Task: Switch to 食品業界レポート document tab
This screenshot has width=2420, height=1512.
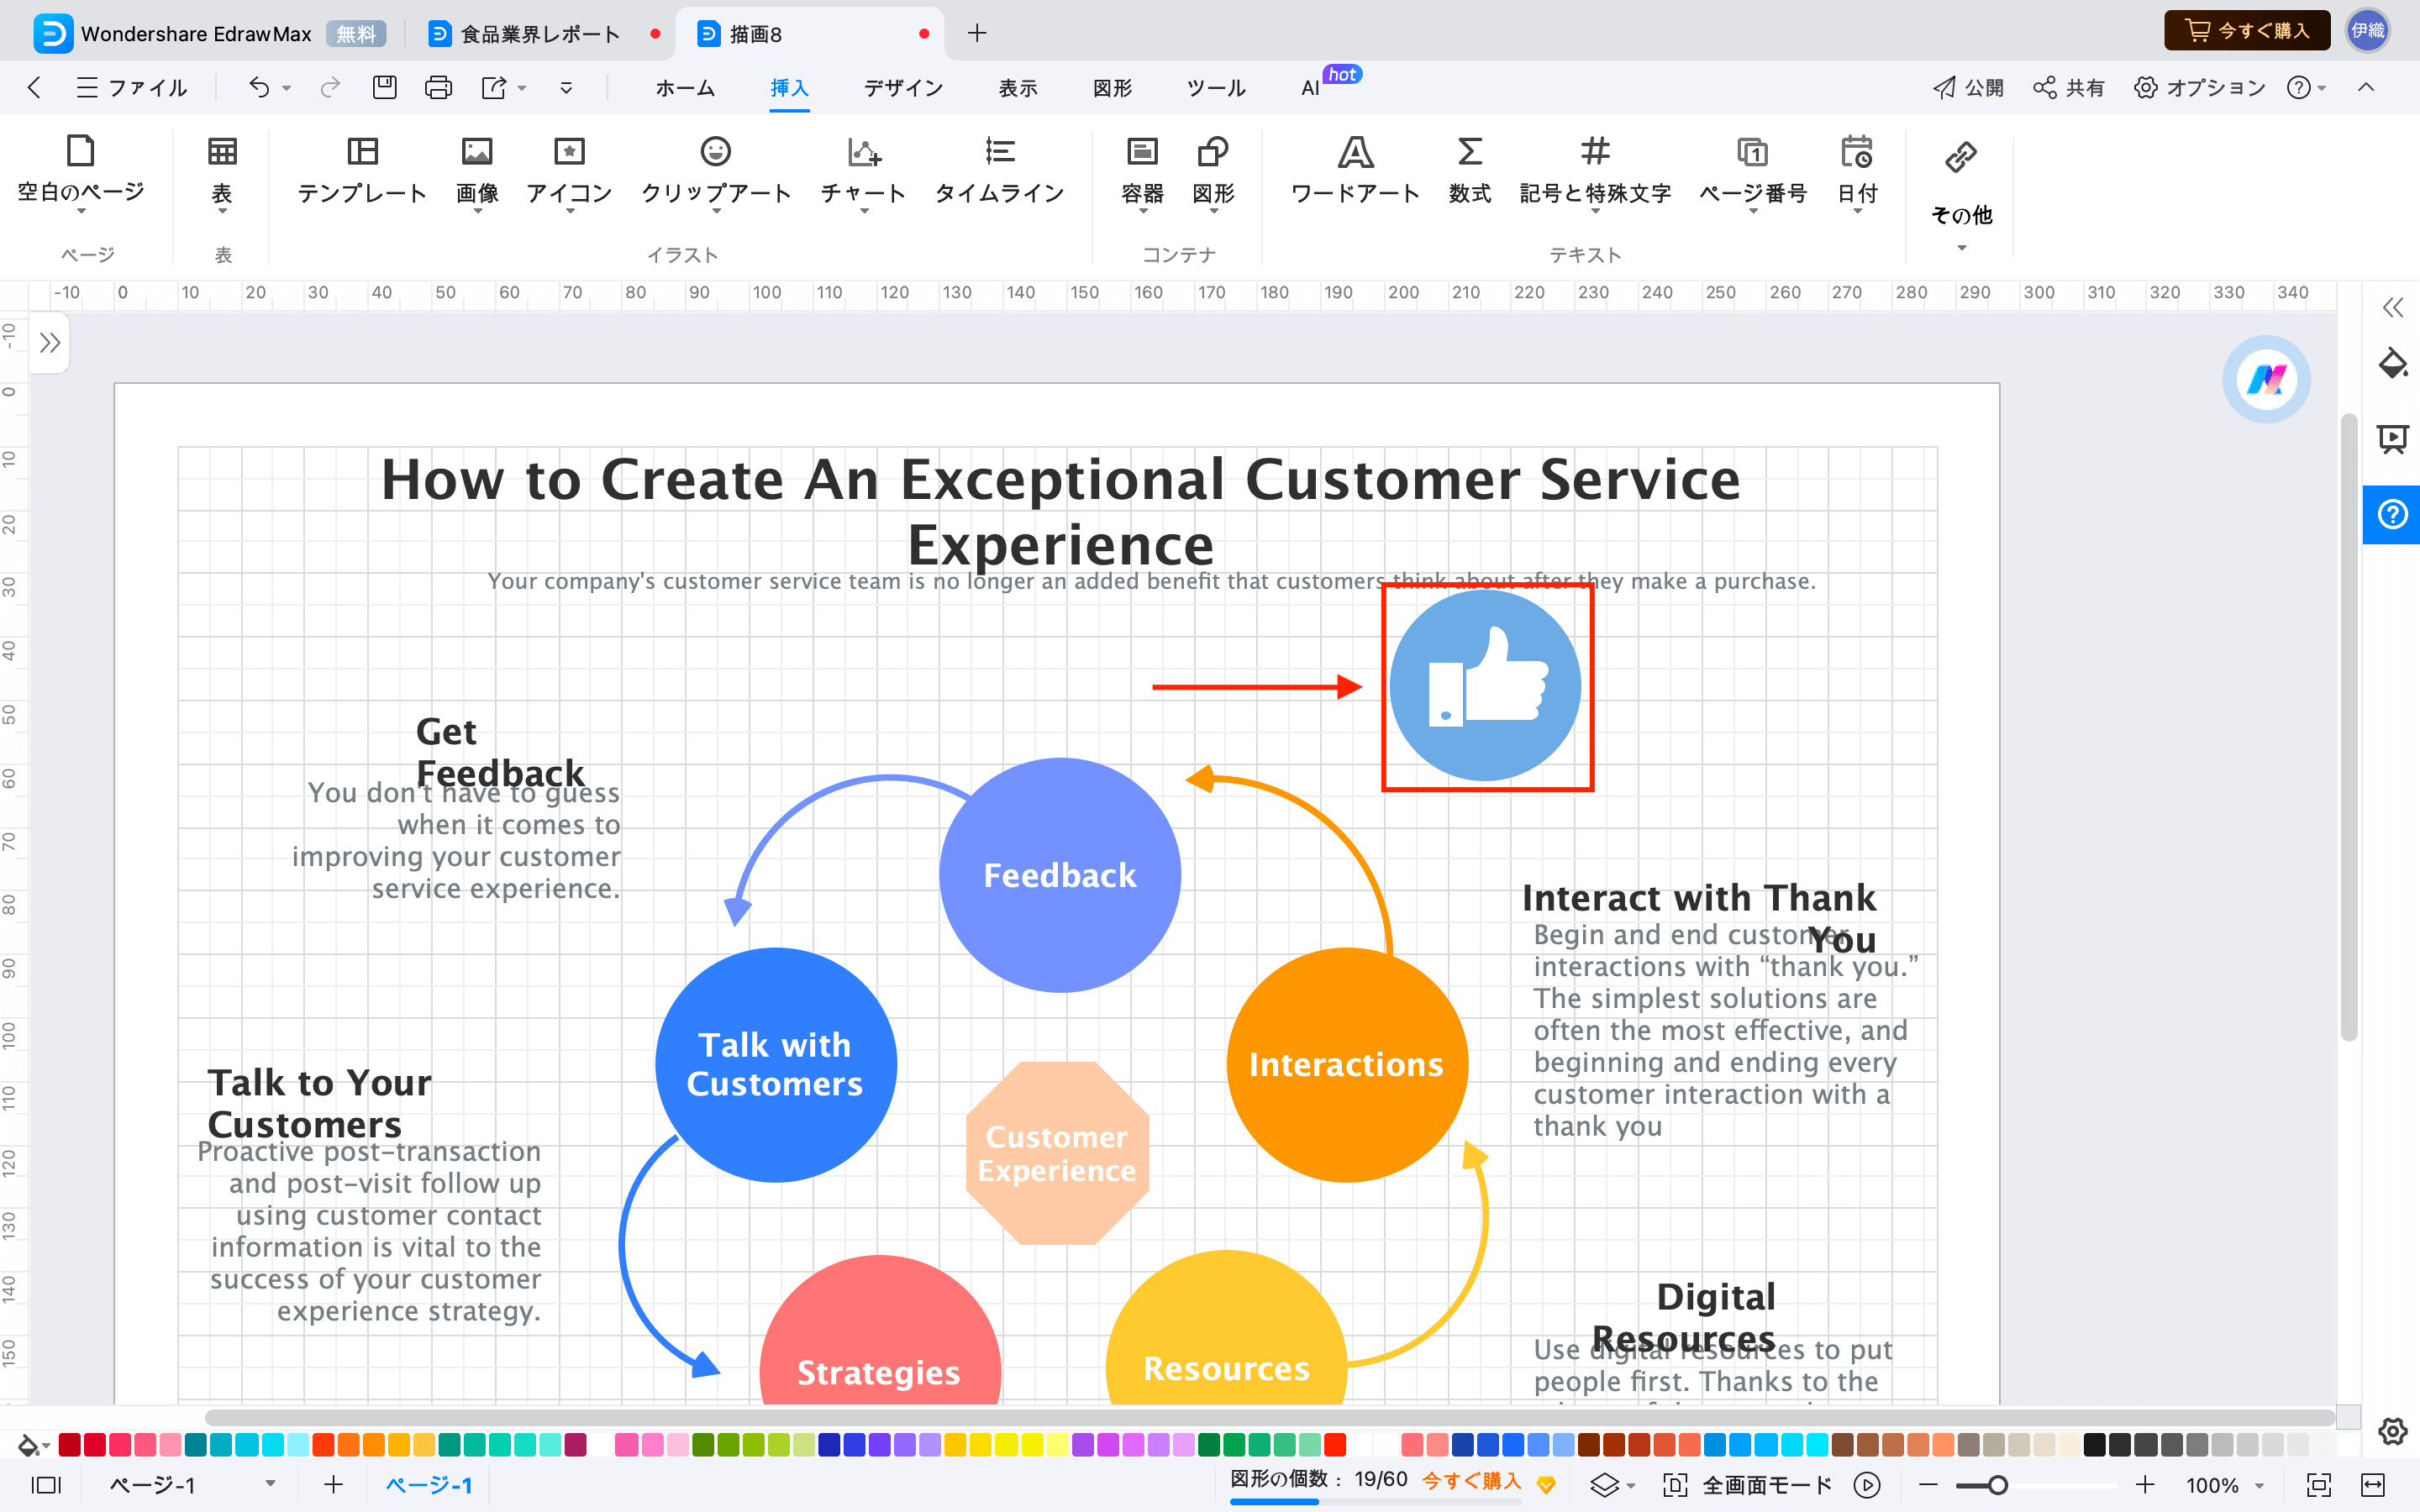Action: point(541,34)
